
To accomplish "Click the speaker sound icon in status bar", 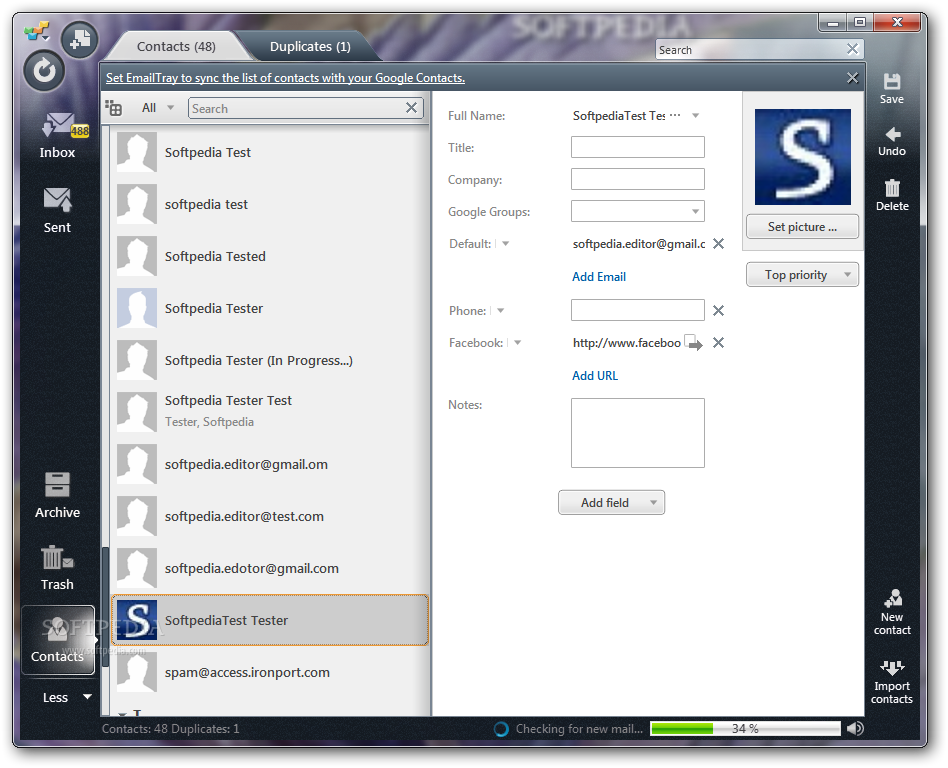I will pos(855,729).
